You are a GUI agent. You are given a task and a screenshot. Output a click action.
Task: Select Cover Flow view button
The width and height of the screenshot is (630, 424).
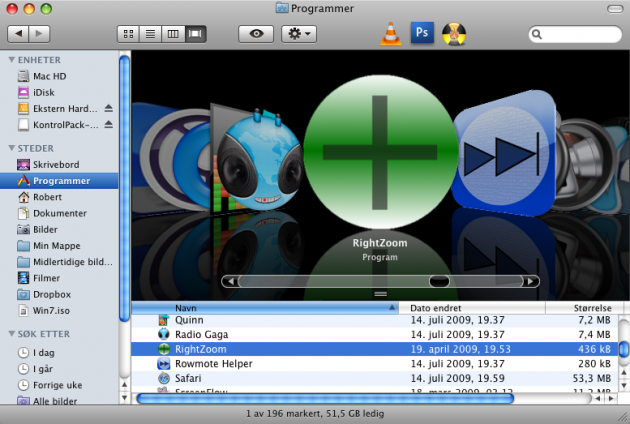(195, 34)
